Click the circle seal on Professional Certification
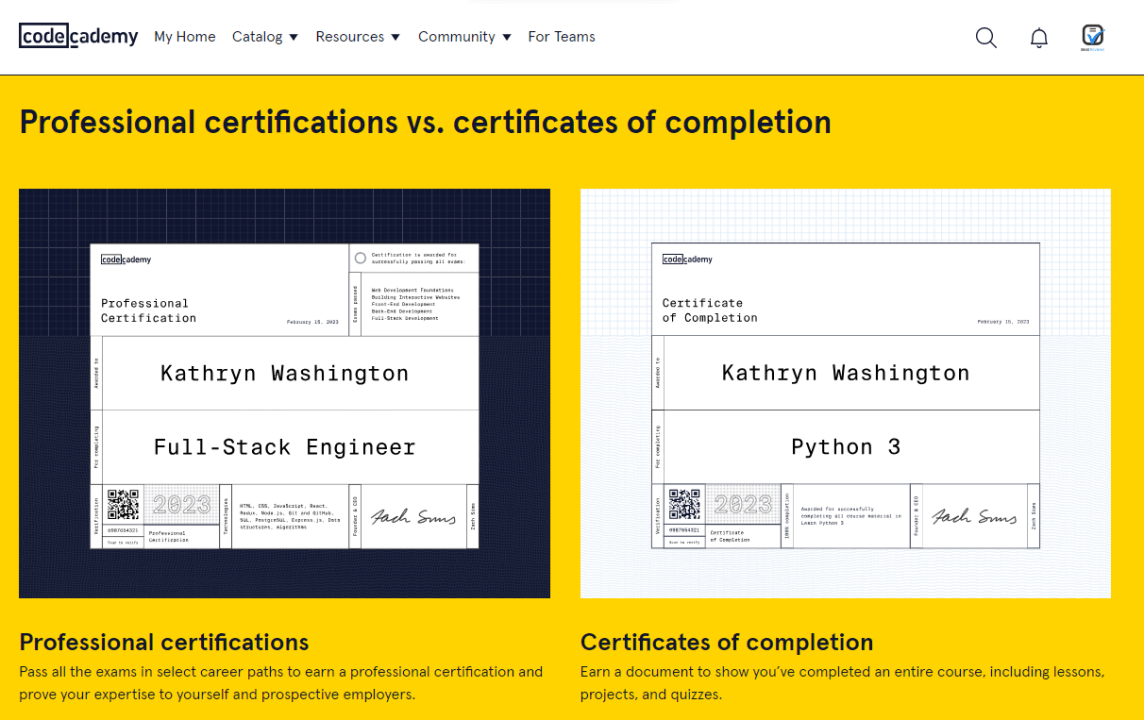The image size is (1144, 720). tap(360, 258)
